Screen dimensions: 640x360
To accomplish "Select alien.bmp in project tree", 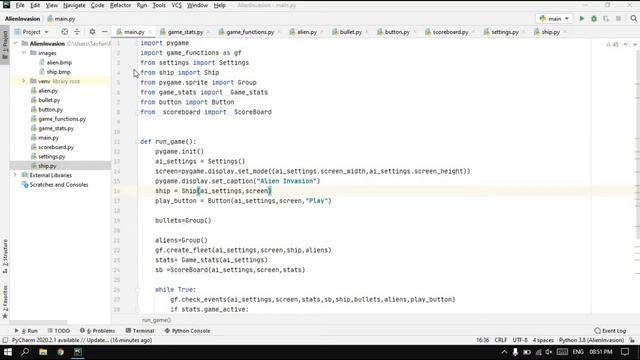I will coord(59,62).
